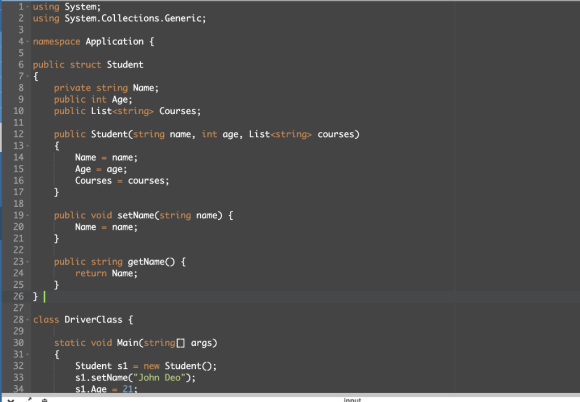Click 'courses)' parameter on line 12
This screenshot has height=402, width=580.
coord(338,134)
